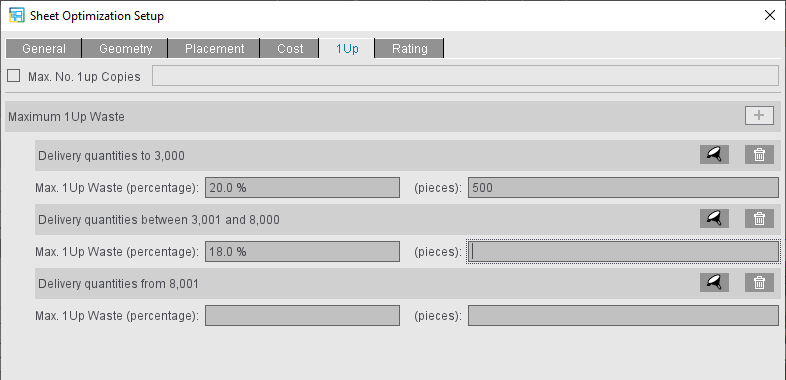The image size is (786, 380).
Task: Select the Rating tab
Action: [x=410, y=49]
